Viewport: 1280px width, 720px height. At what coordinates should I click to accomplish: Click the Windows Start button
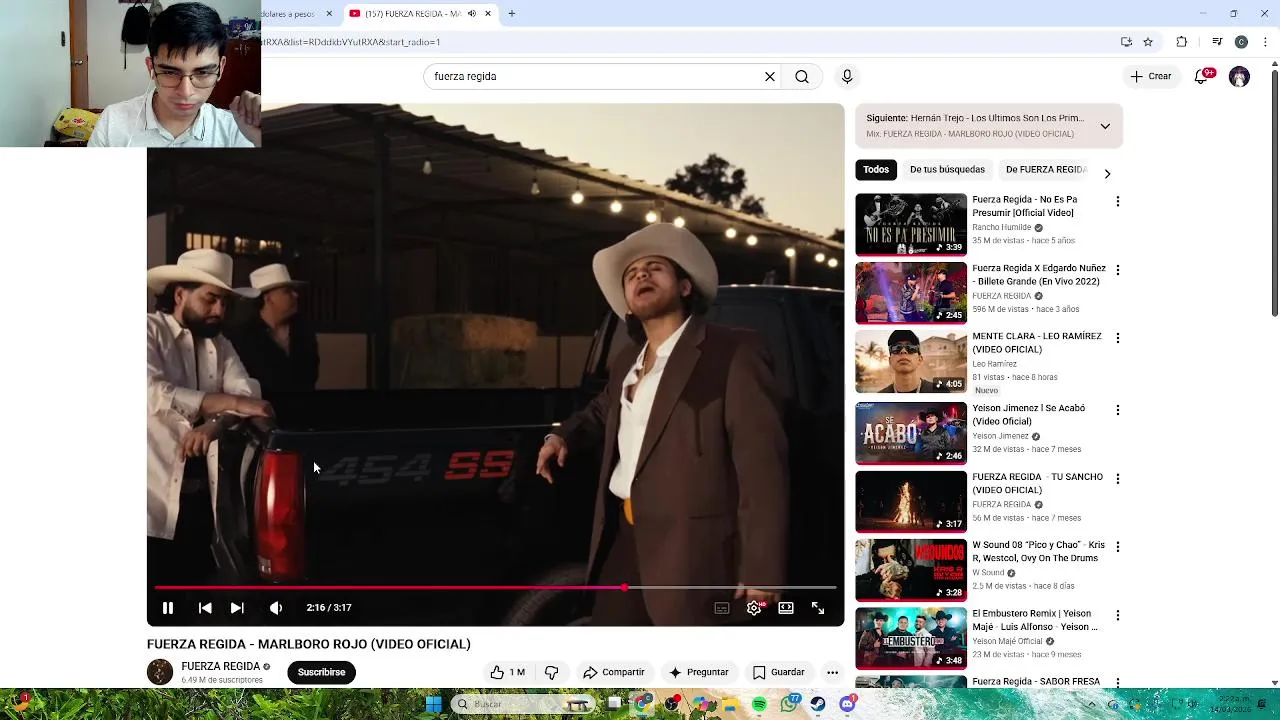434,704
